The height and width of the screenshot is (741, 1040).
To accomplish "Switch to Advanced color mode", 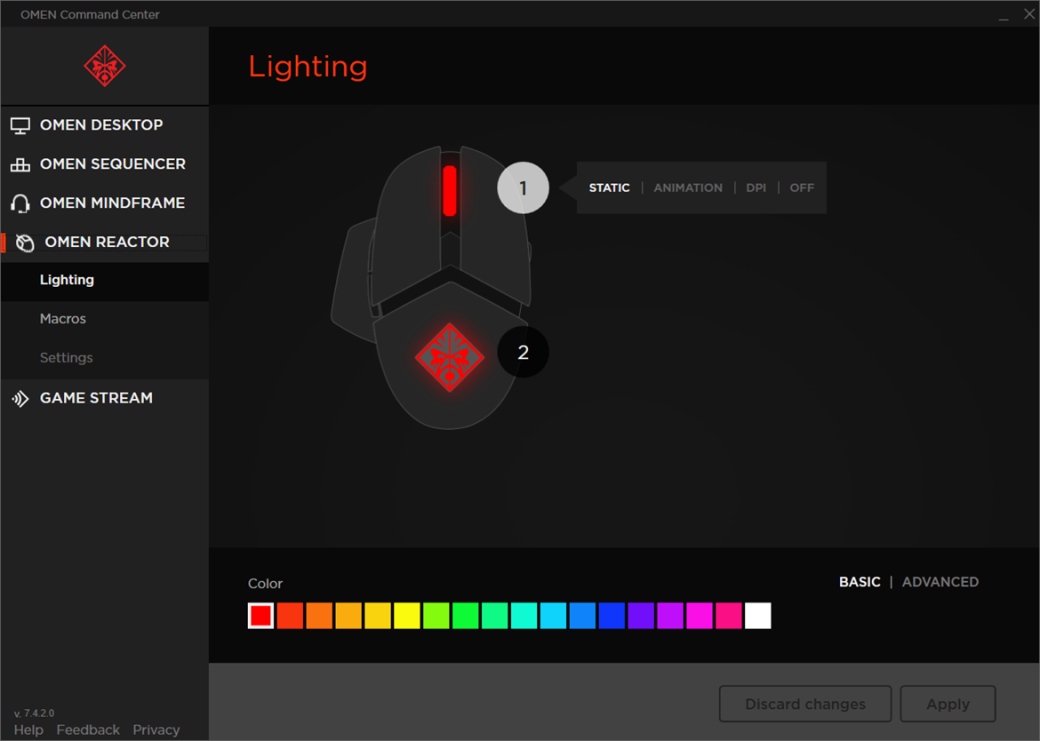I will coord(940,582).
